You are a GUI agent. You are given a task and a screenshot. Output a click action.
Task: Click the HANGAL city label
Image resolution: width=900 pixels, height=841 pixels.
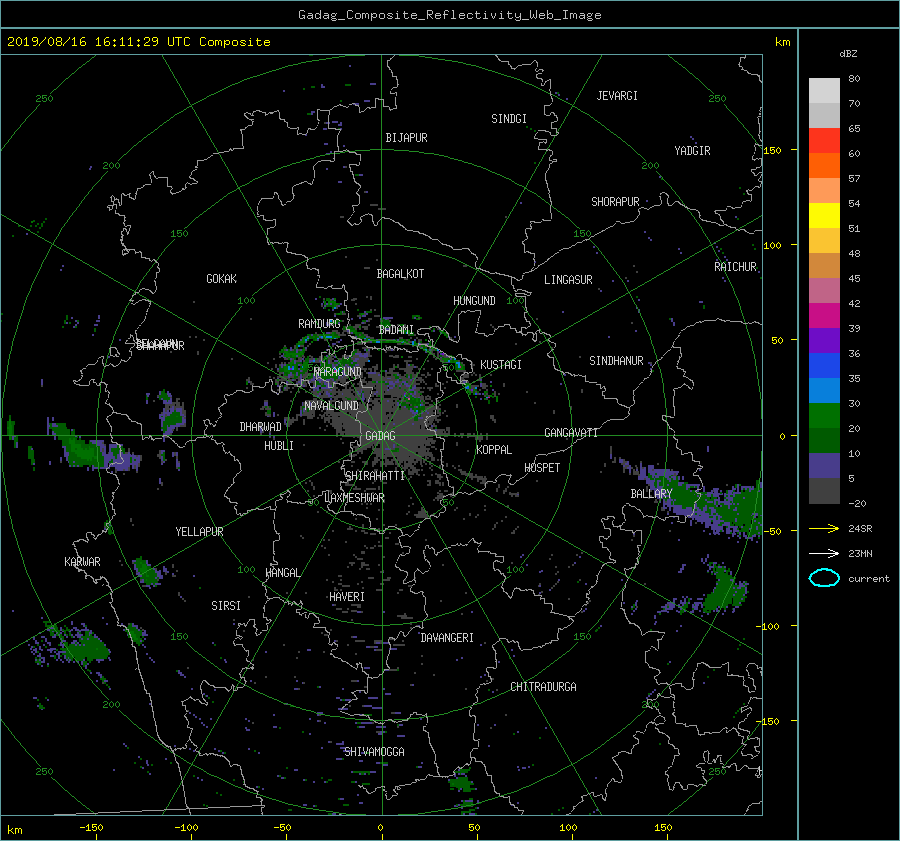(x=282, y=573)
